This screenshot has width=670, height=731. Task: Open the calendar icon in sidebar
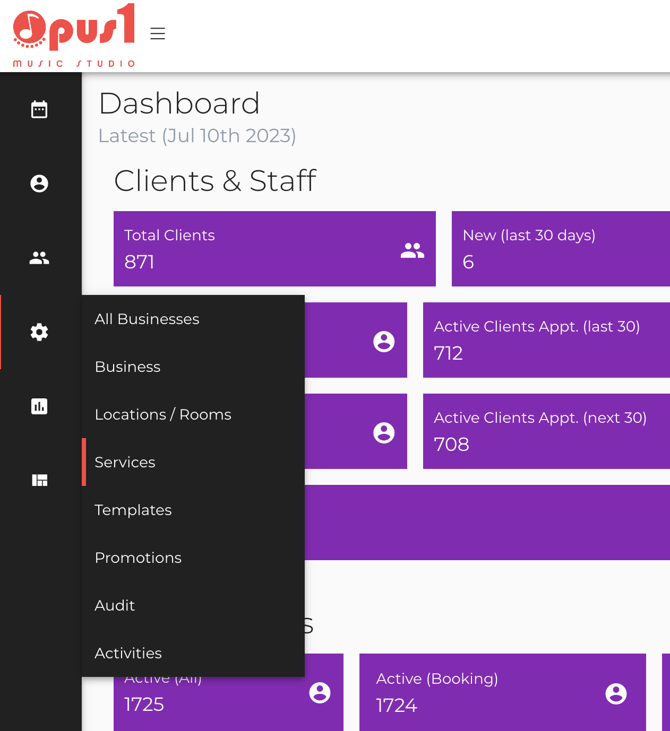(x=39, y=110)
